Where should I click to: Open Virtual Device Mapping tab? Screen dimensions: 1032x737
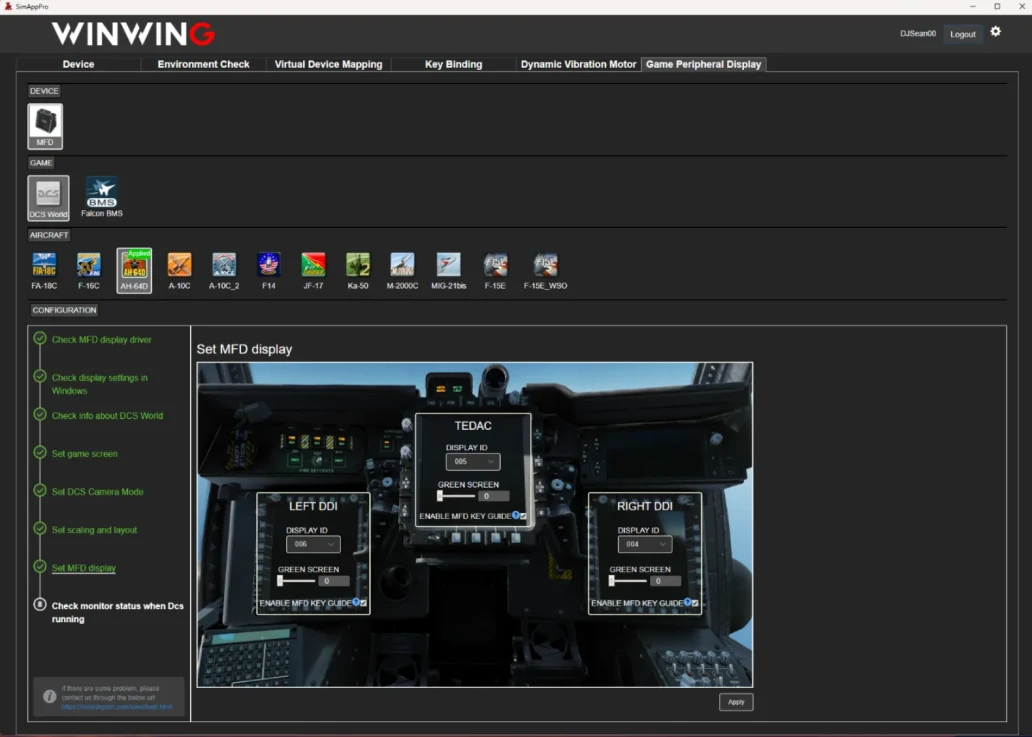coord(328,64)
